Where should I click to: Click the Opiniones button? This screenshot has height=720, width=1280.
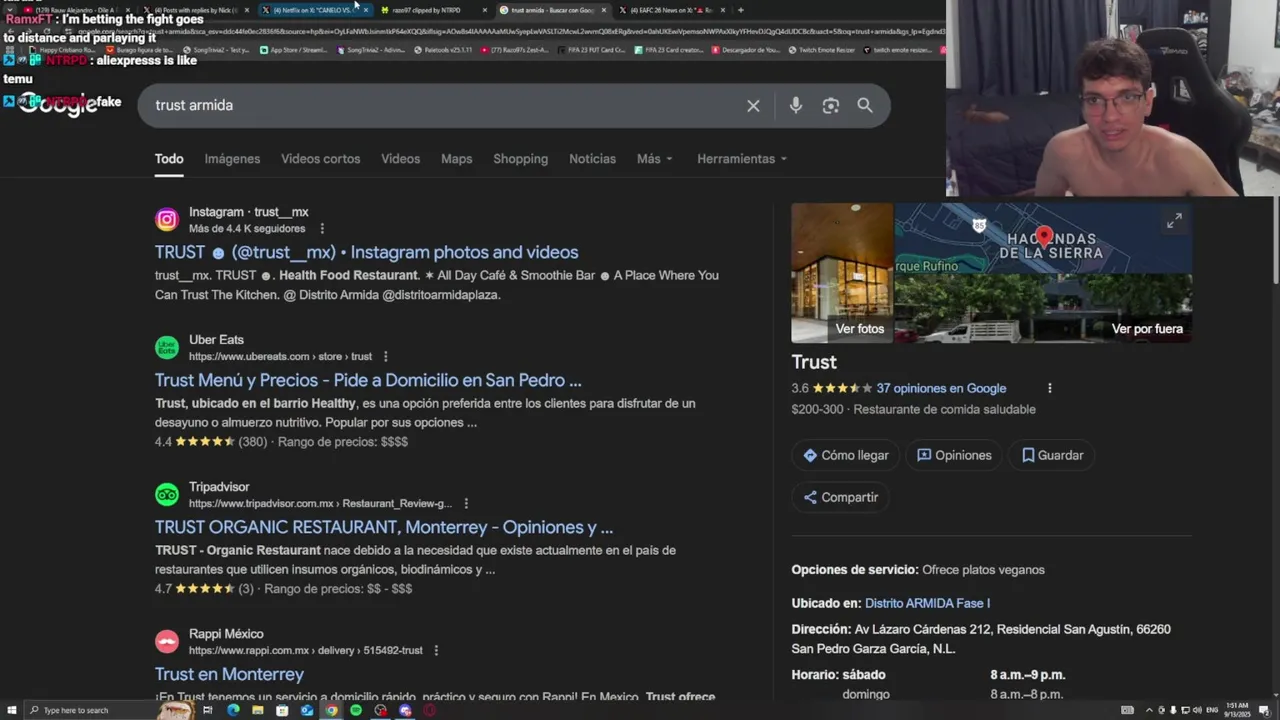coord(954,455)
